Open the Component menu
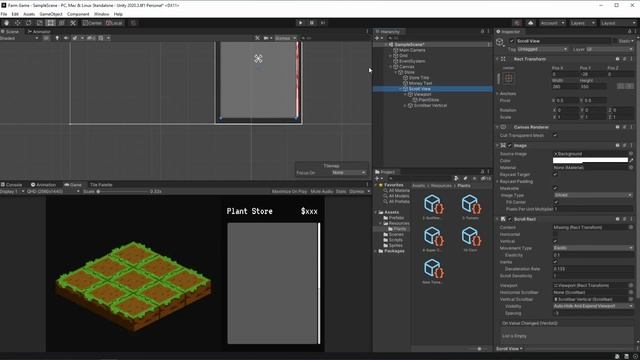 (78, 14)
